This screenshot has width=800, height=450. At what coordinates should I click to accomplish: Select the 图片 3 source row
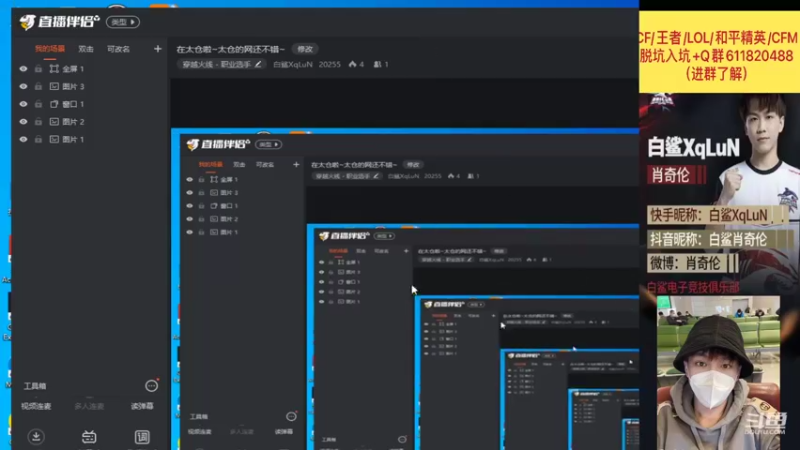pos(90,86)
